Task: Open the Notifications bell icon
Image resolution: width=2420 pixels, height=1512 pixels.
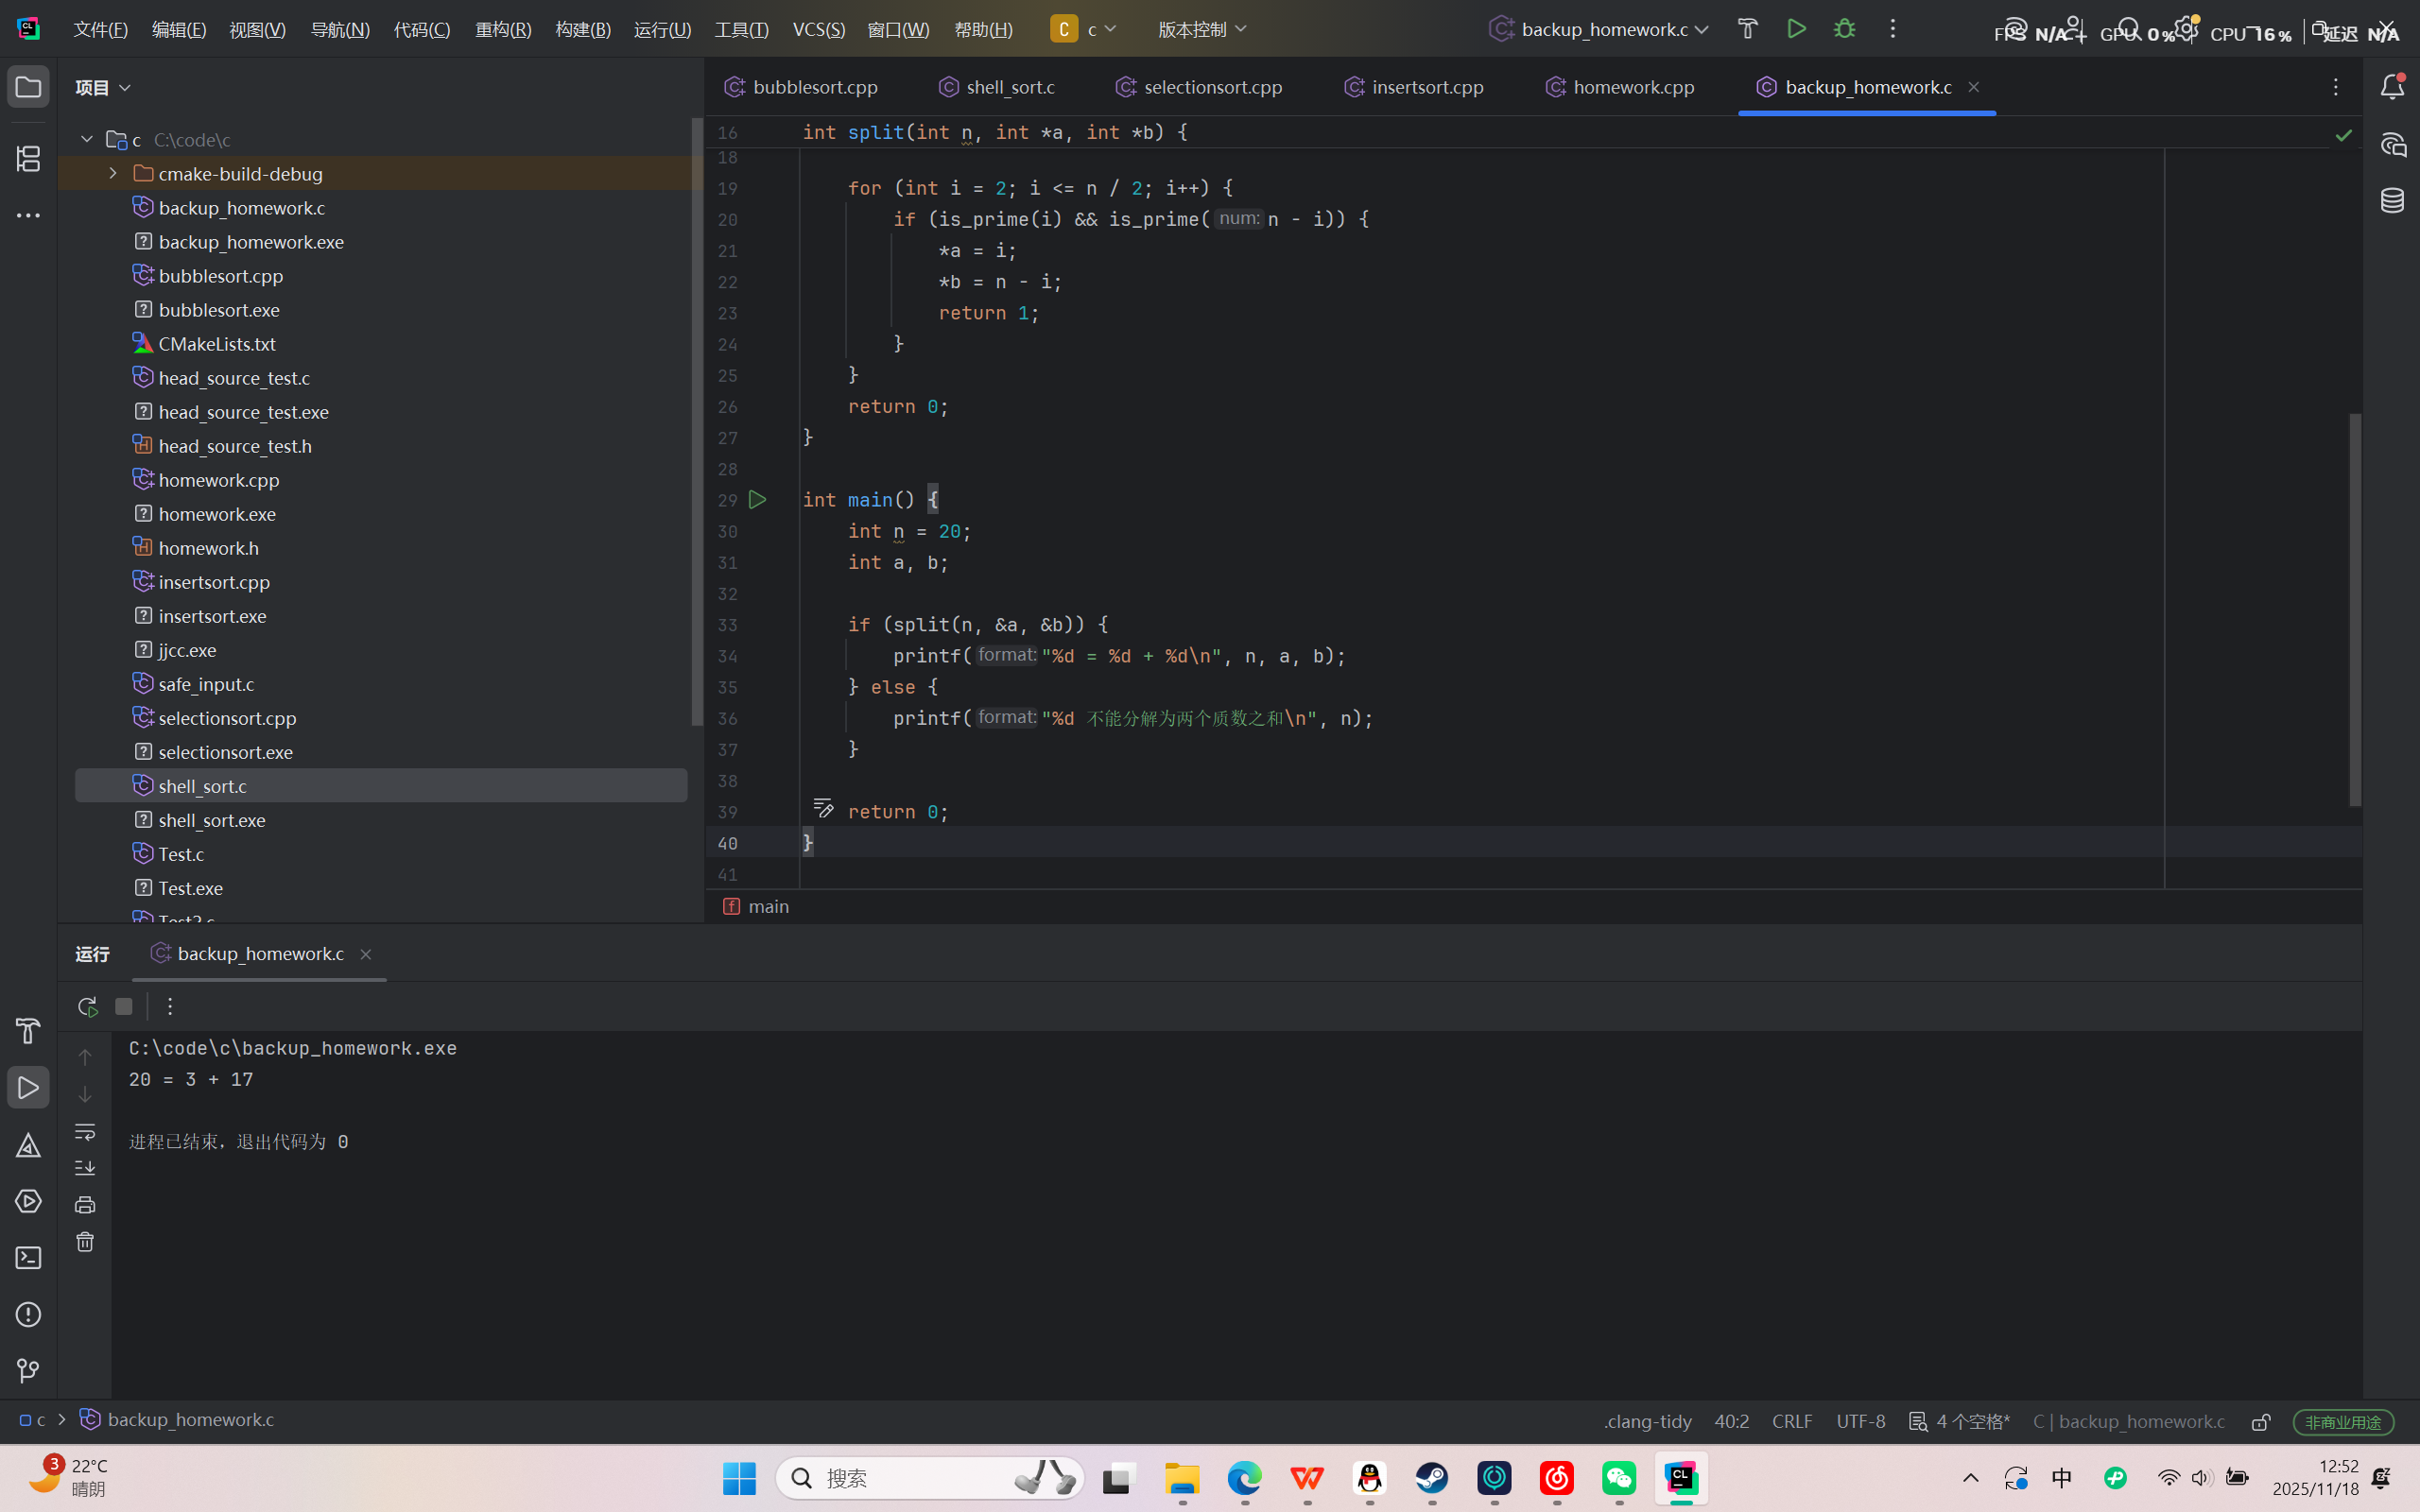Action: [x=2392, y=87]
